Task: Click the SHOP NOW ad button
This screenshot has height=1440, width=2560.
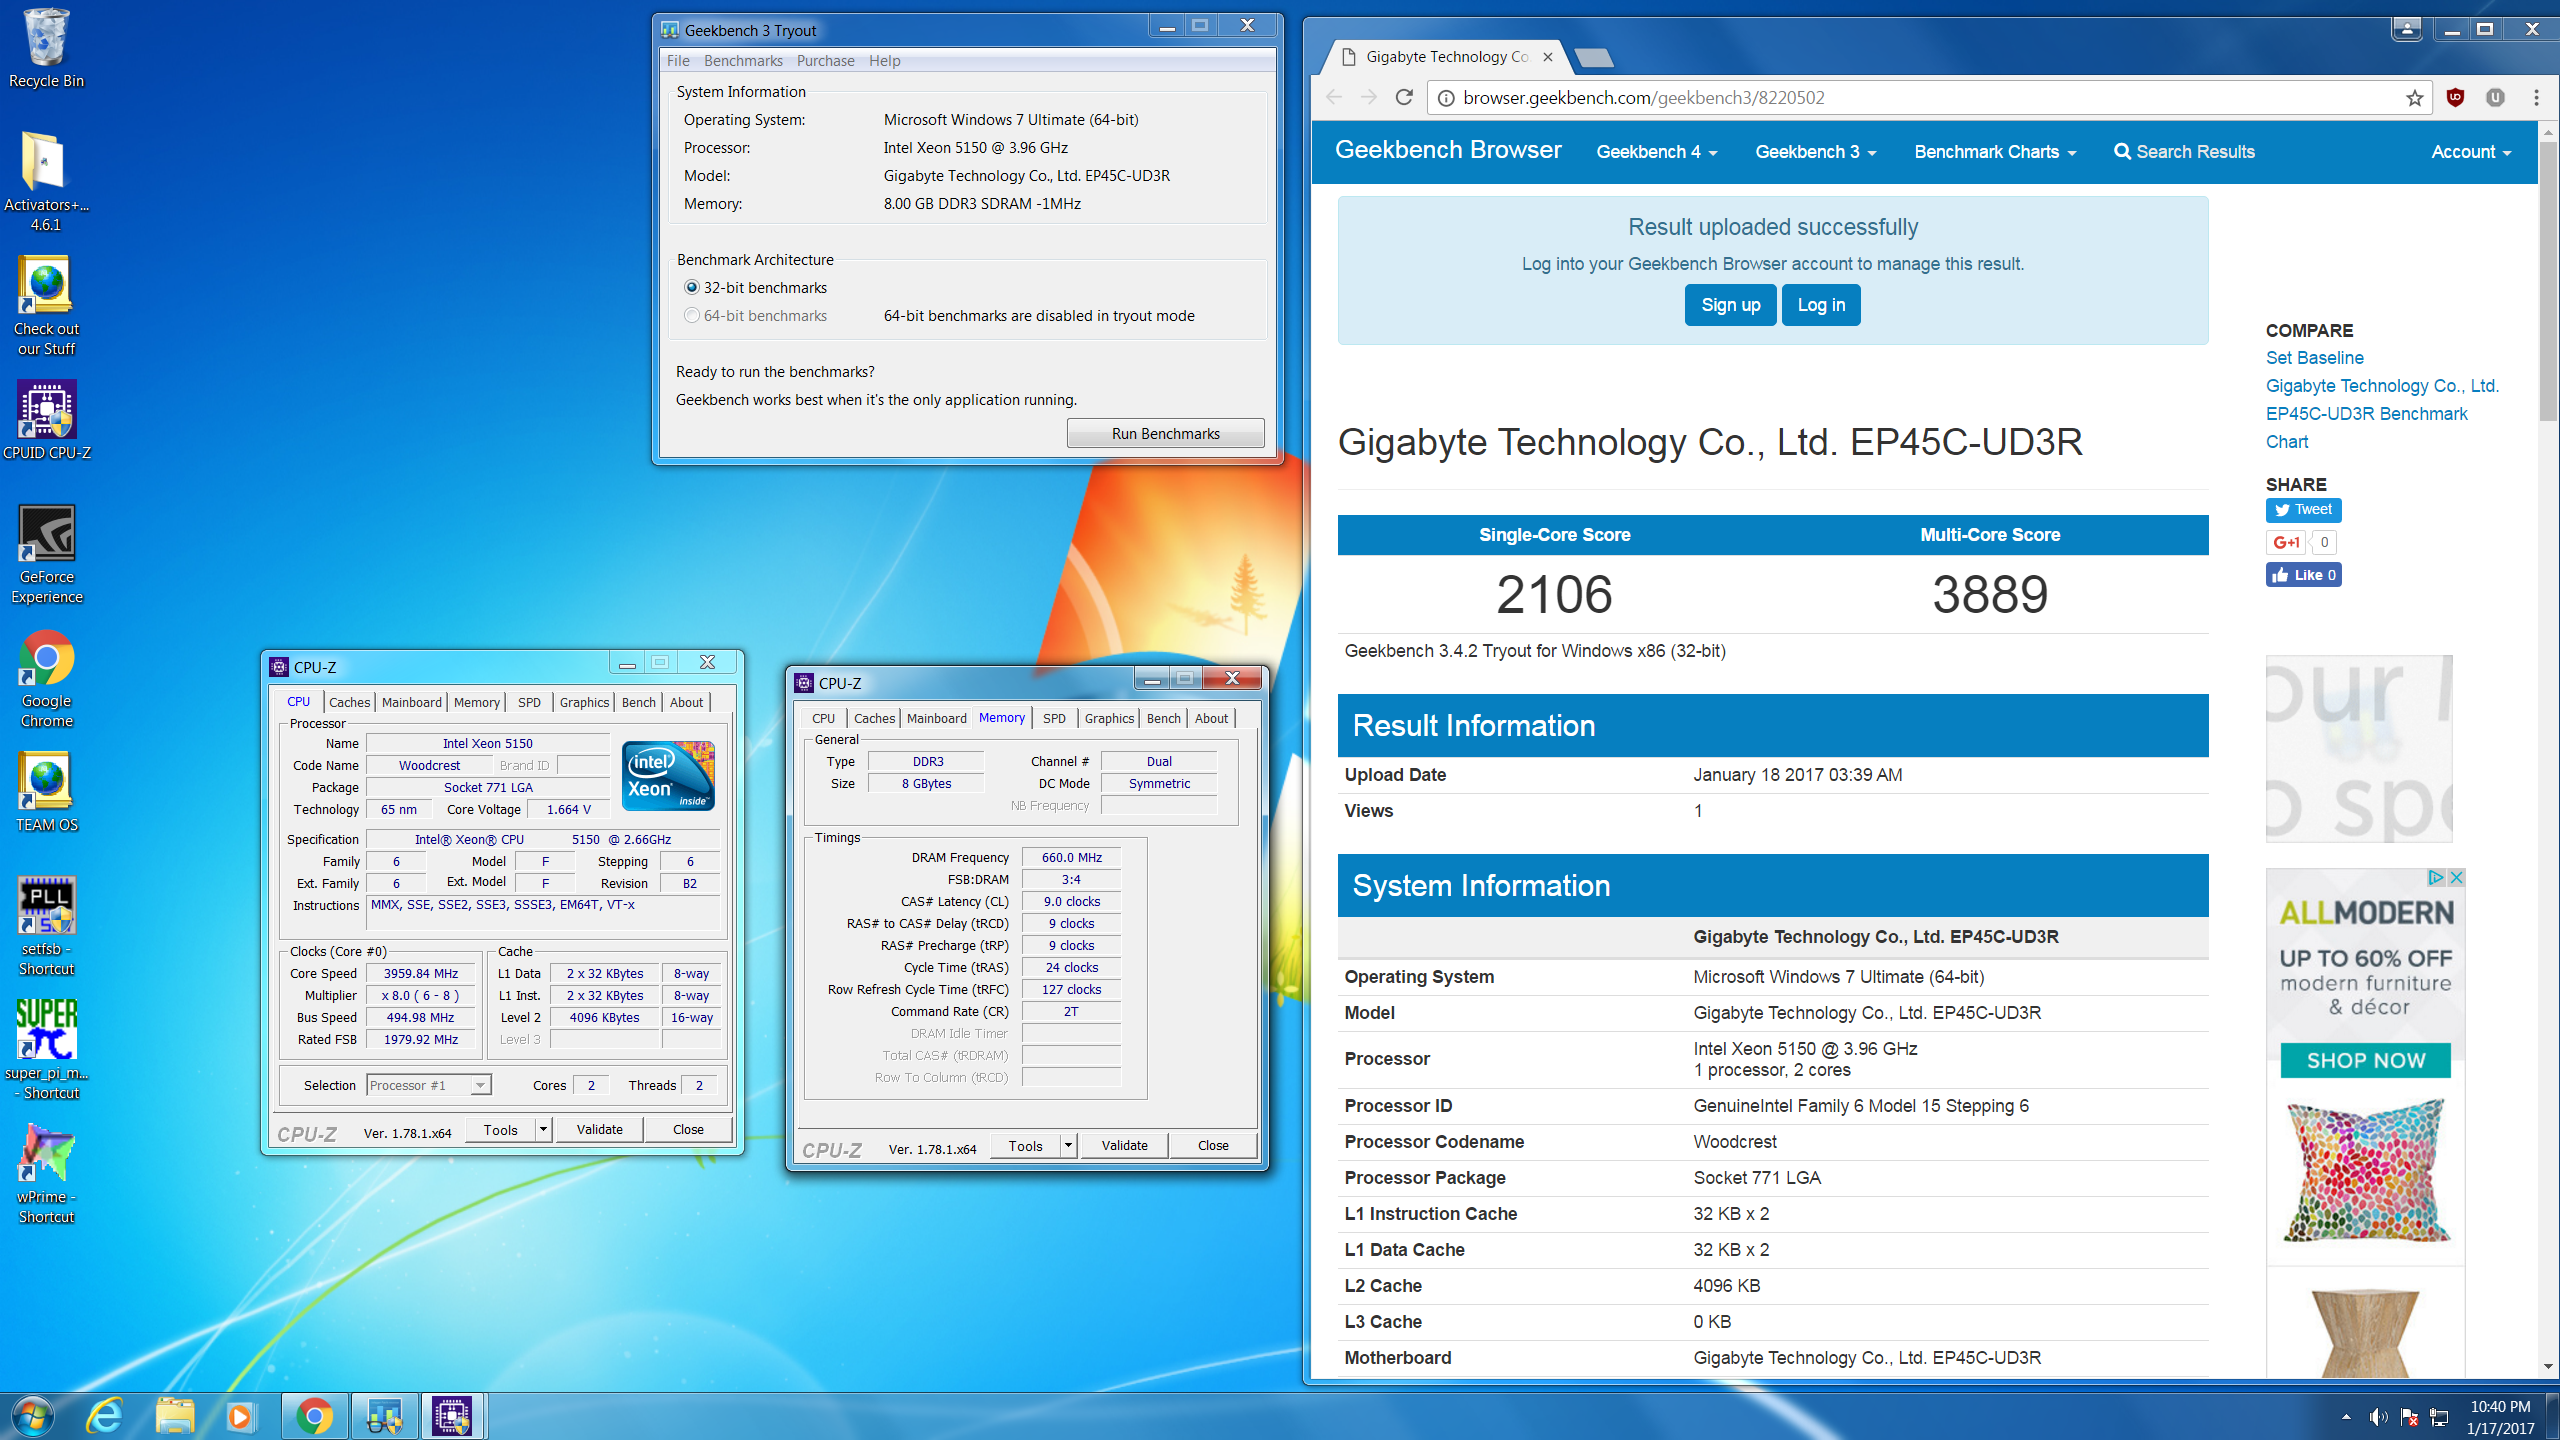Action: (2365, 1060)
